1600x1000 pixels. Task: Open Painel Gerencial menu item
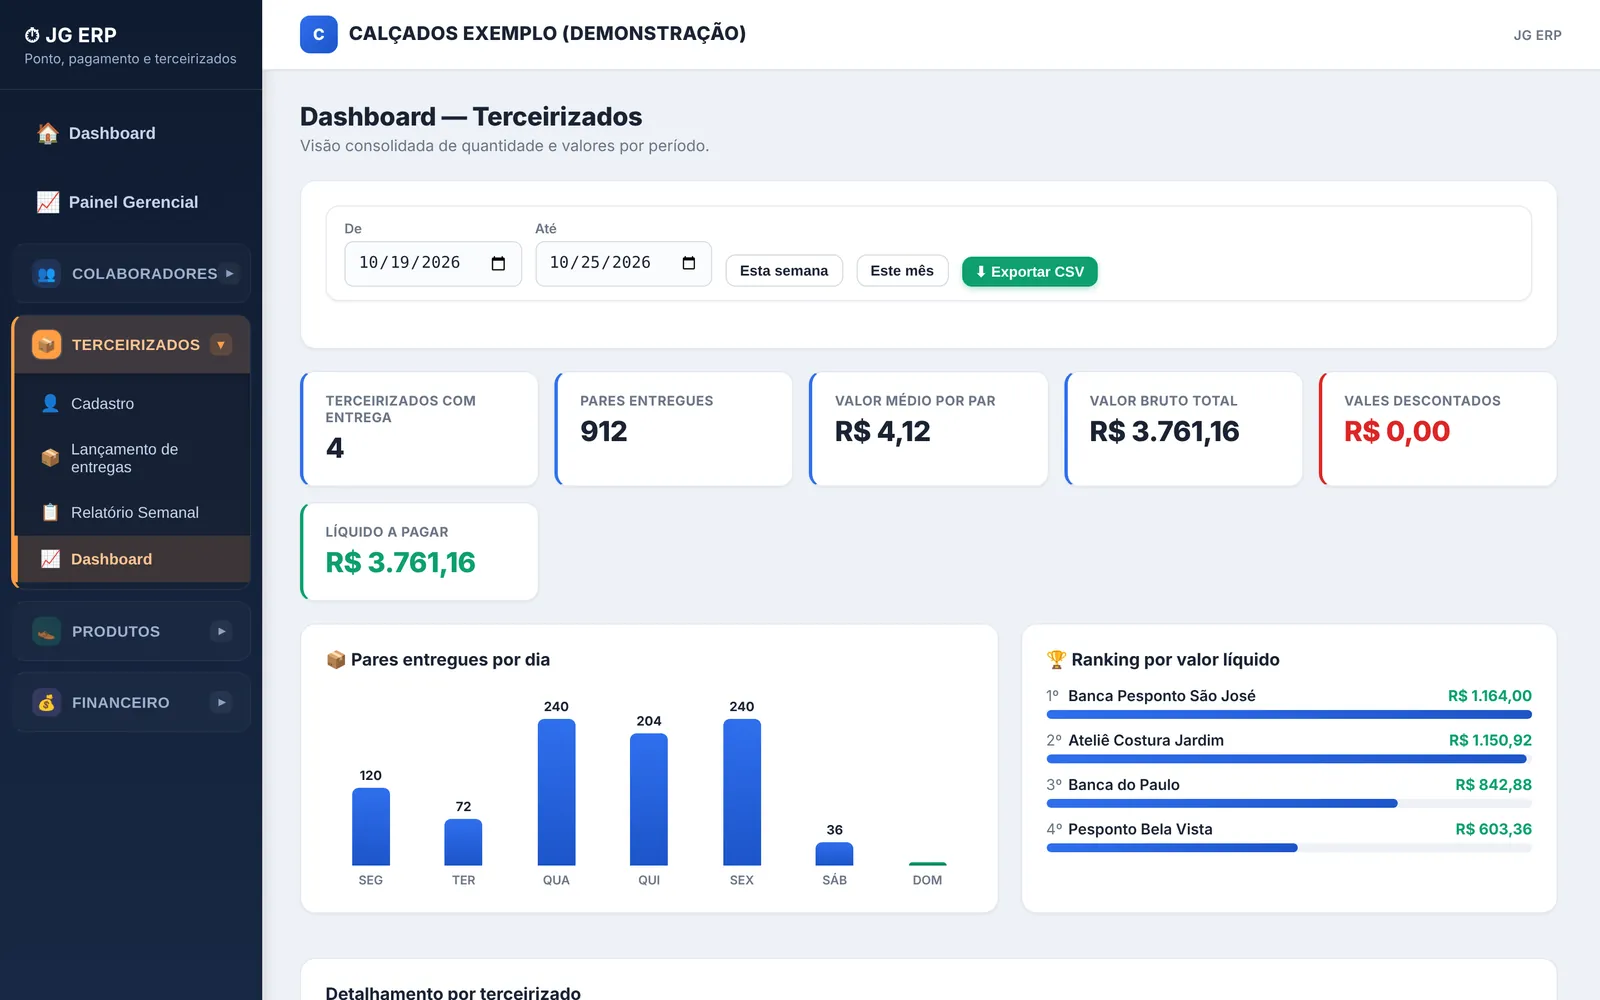click(131, 202)
